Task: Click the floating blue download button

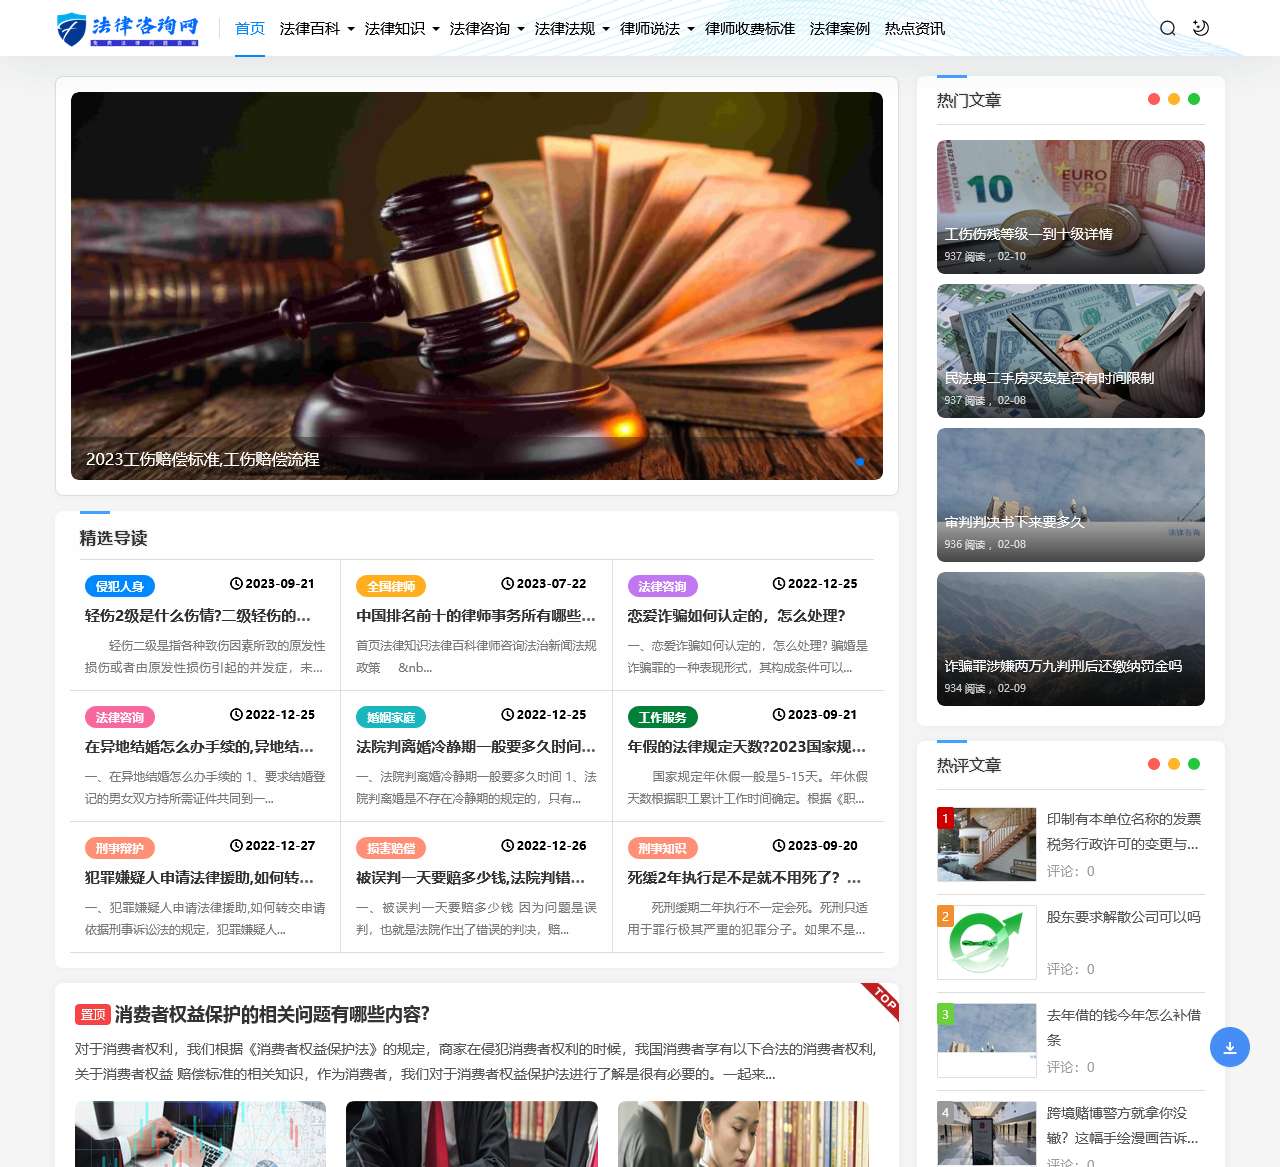Action: click(1230, 1047)
